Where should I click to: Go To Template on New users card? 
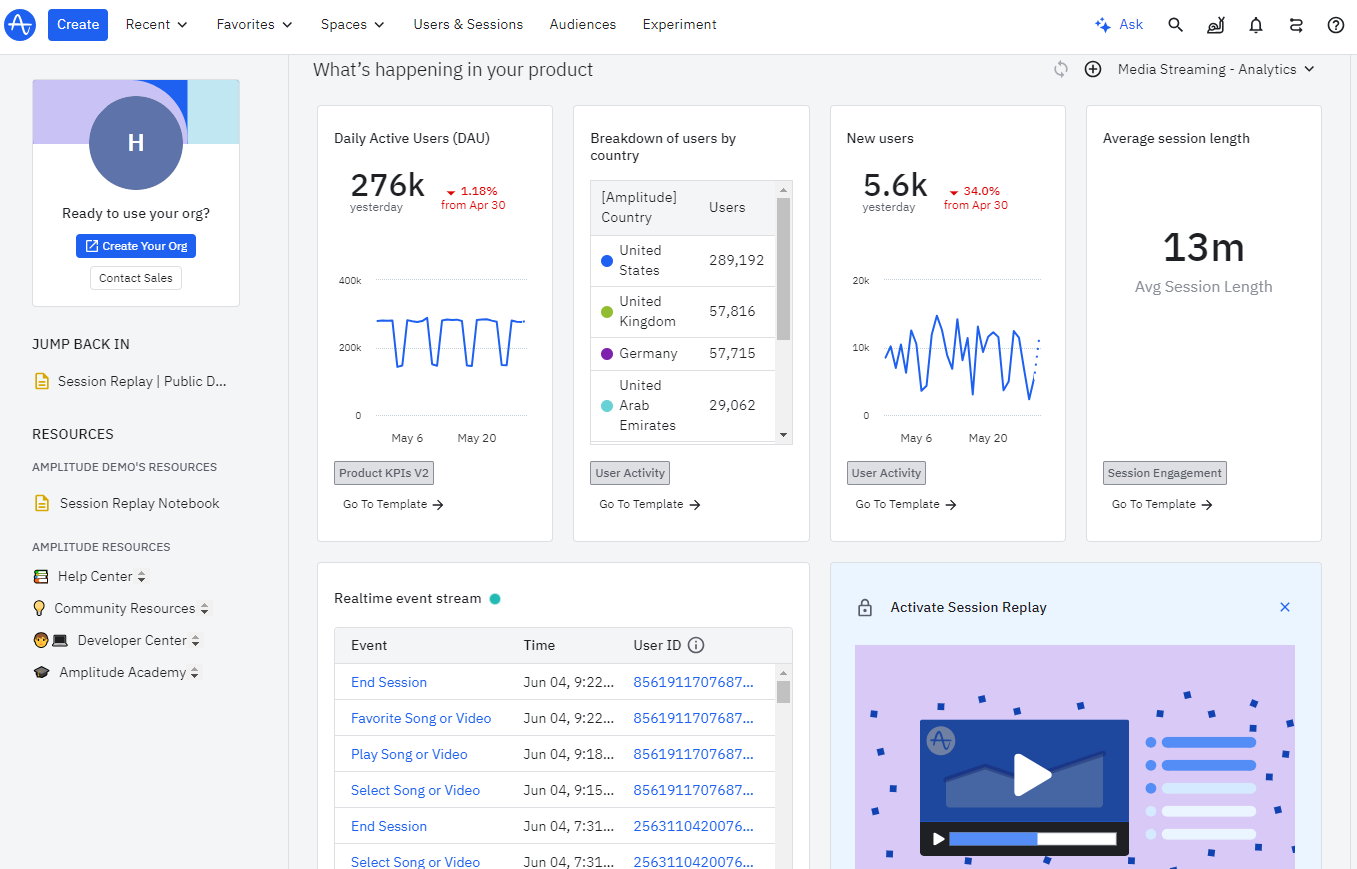point(906,504)
